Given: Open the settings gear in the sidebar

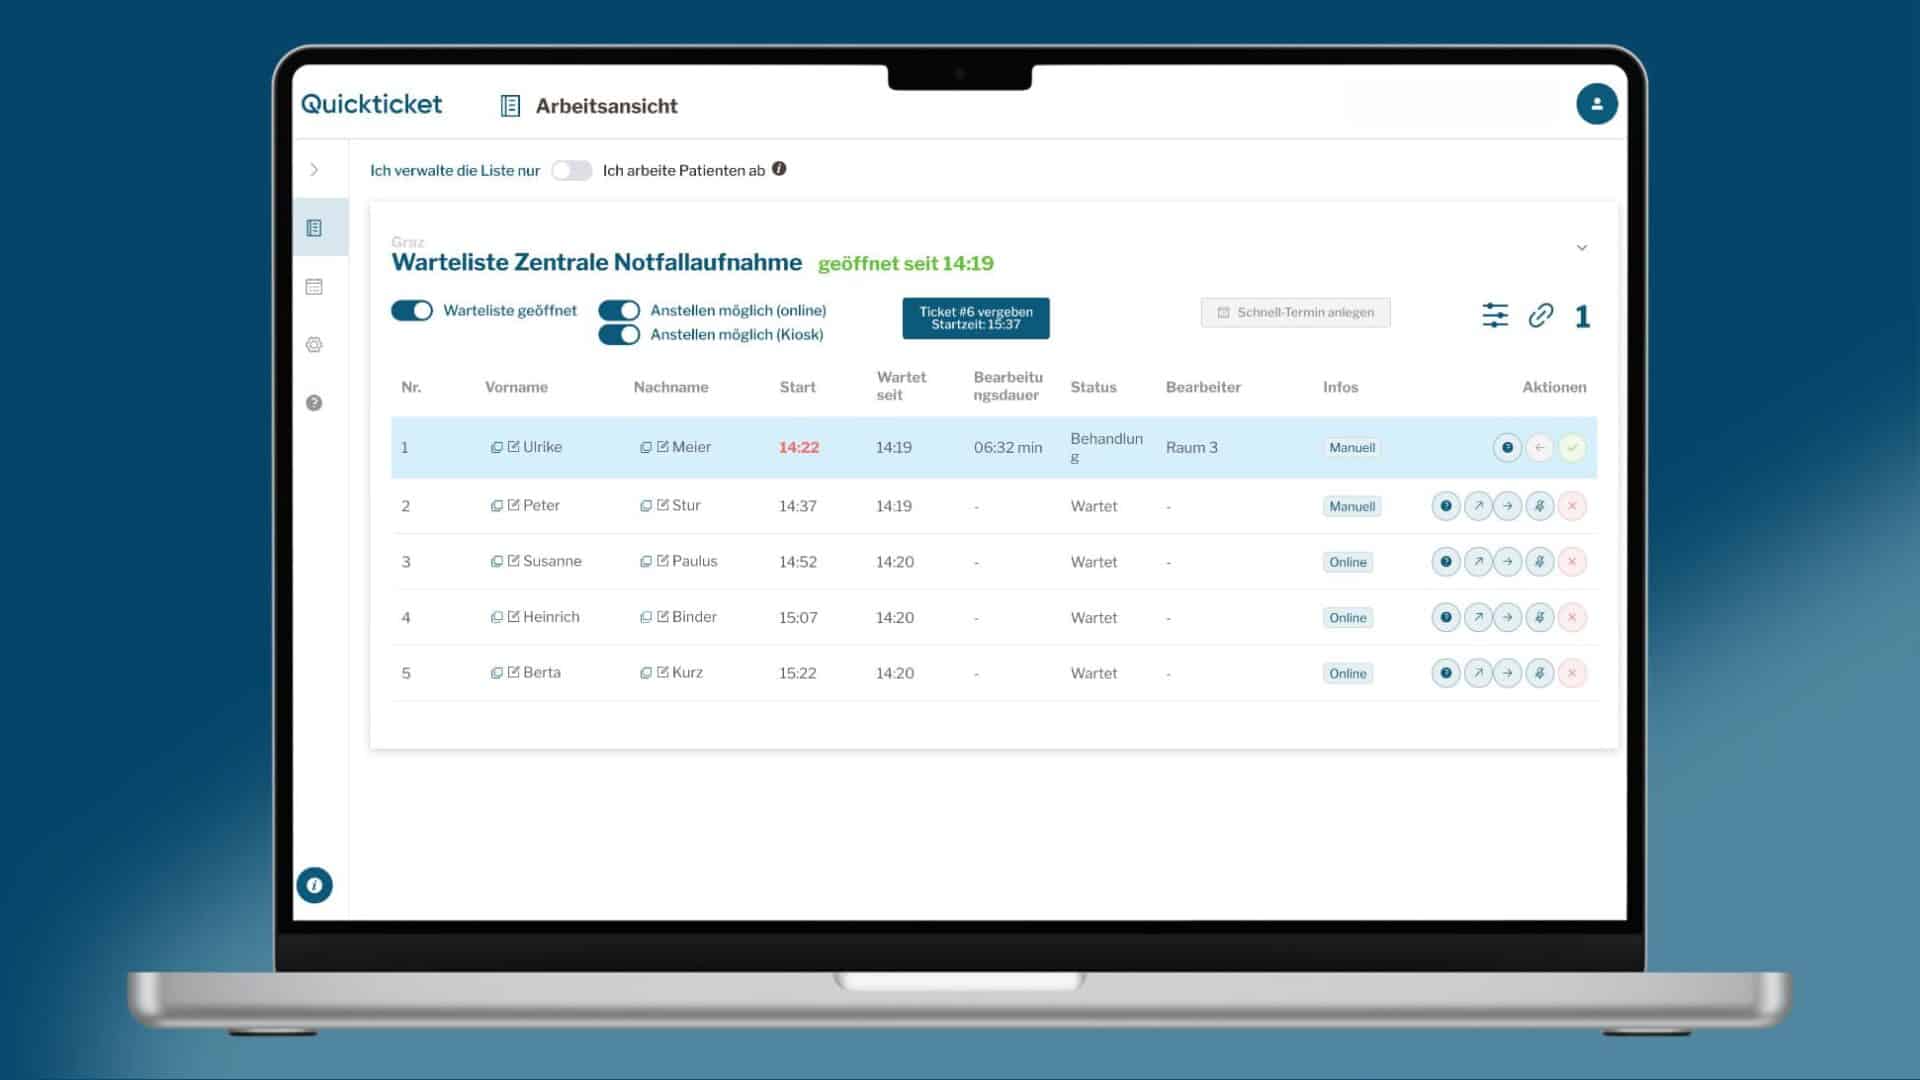Looking at the screenshot, I should (314, 345).
